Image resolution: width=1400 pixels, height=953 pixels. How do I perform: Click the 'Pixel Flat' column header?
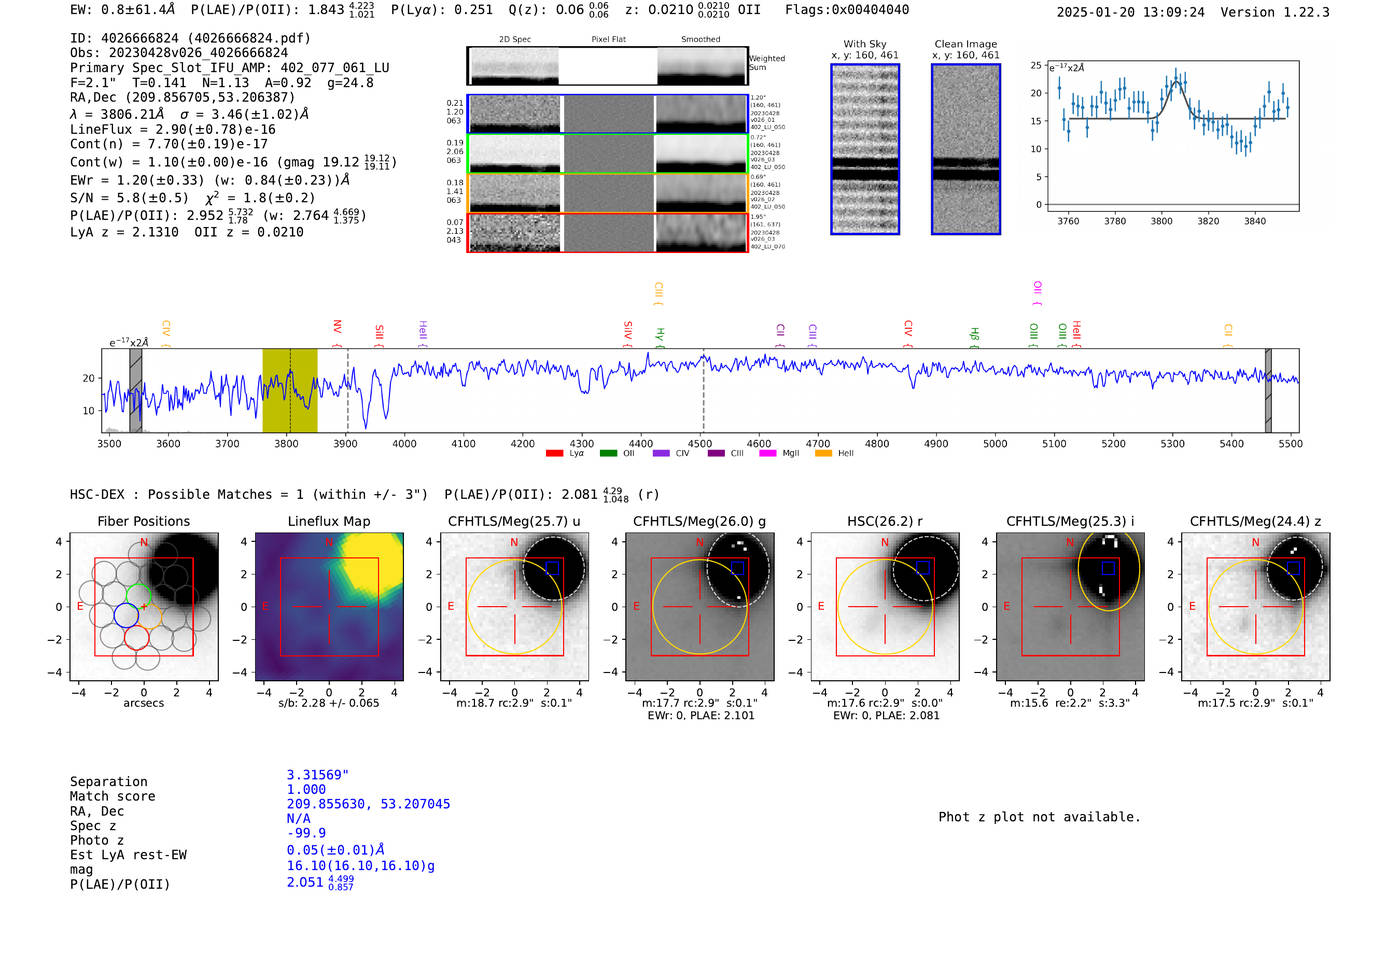[609, 40]
